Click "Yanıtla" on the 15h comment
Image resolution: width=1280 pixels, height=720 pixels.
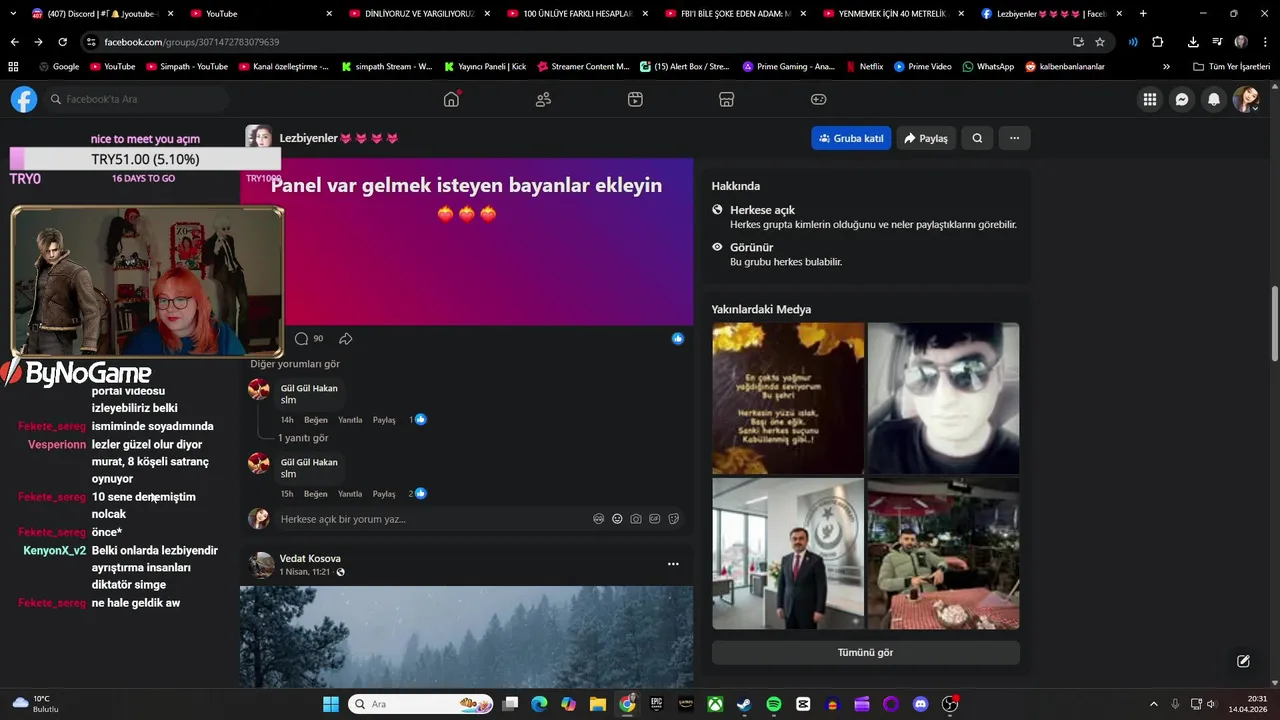point(350,494)
